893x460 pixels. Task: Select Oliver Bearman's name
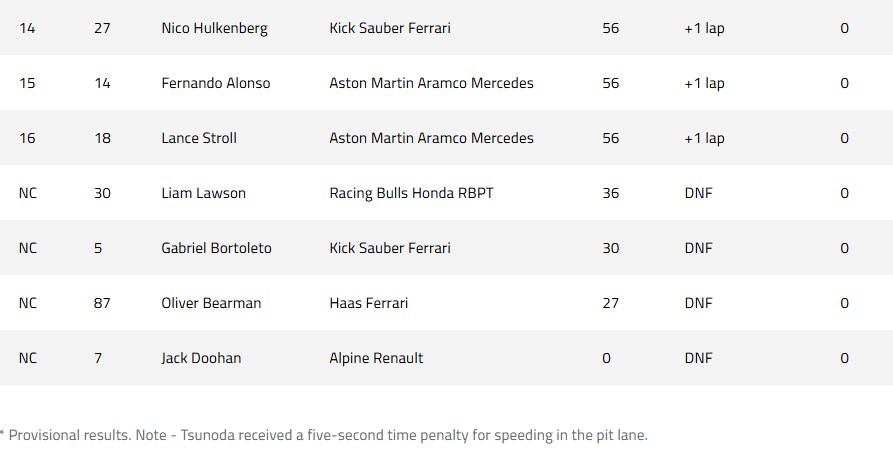point(211,303)
